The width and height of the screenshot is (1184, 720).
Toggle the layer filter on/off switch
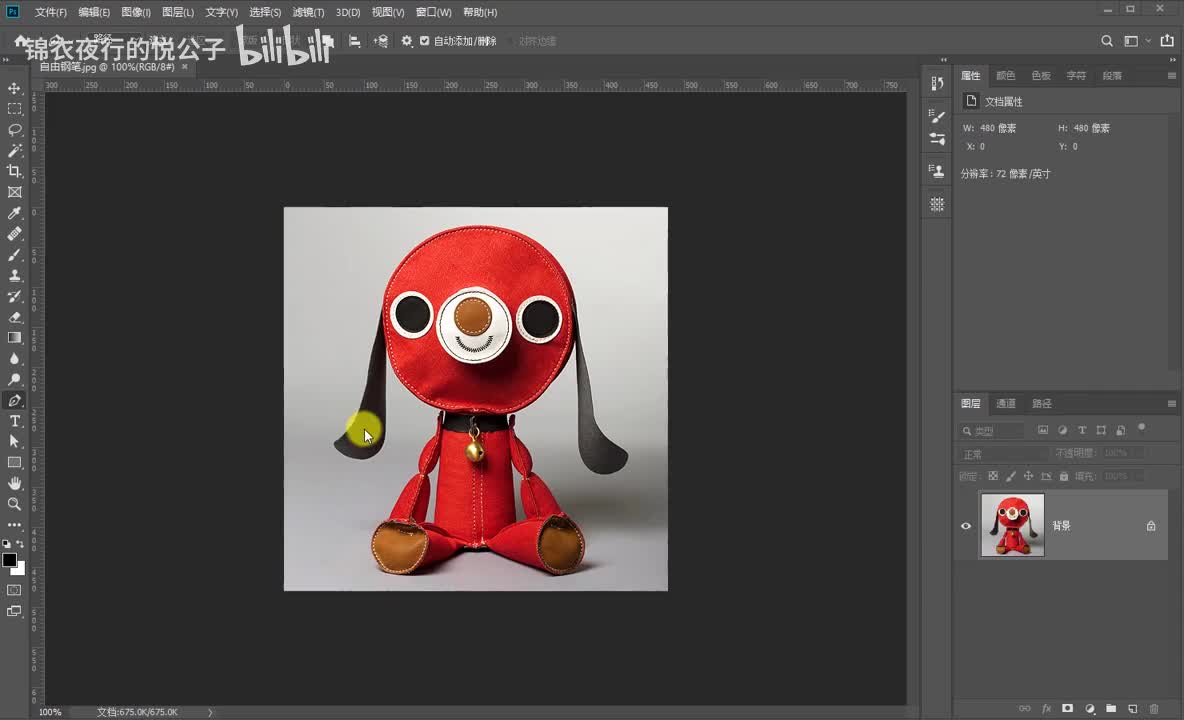pos(1141,428)
